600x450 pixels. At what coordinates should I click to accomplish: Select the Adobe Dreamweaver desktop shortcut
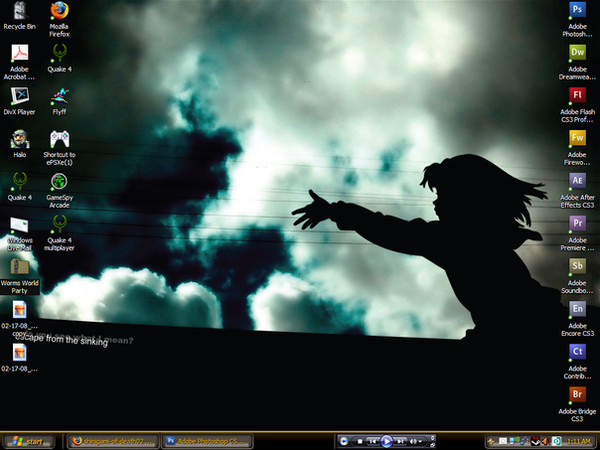pos(577,62)
